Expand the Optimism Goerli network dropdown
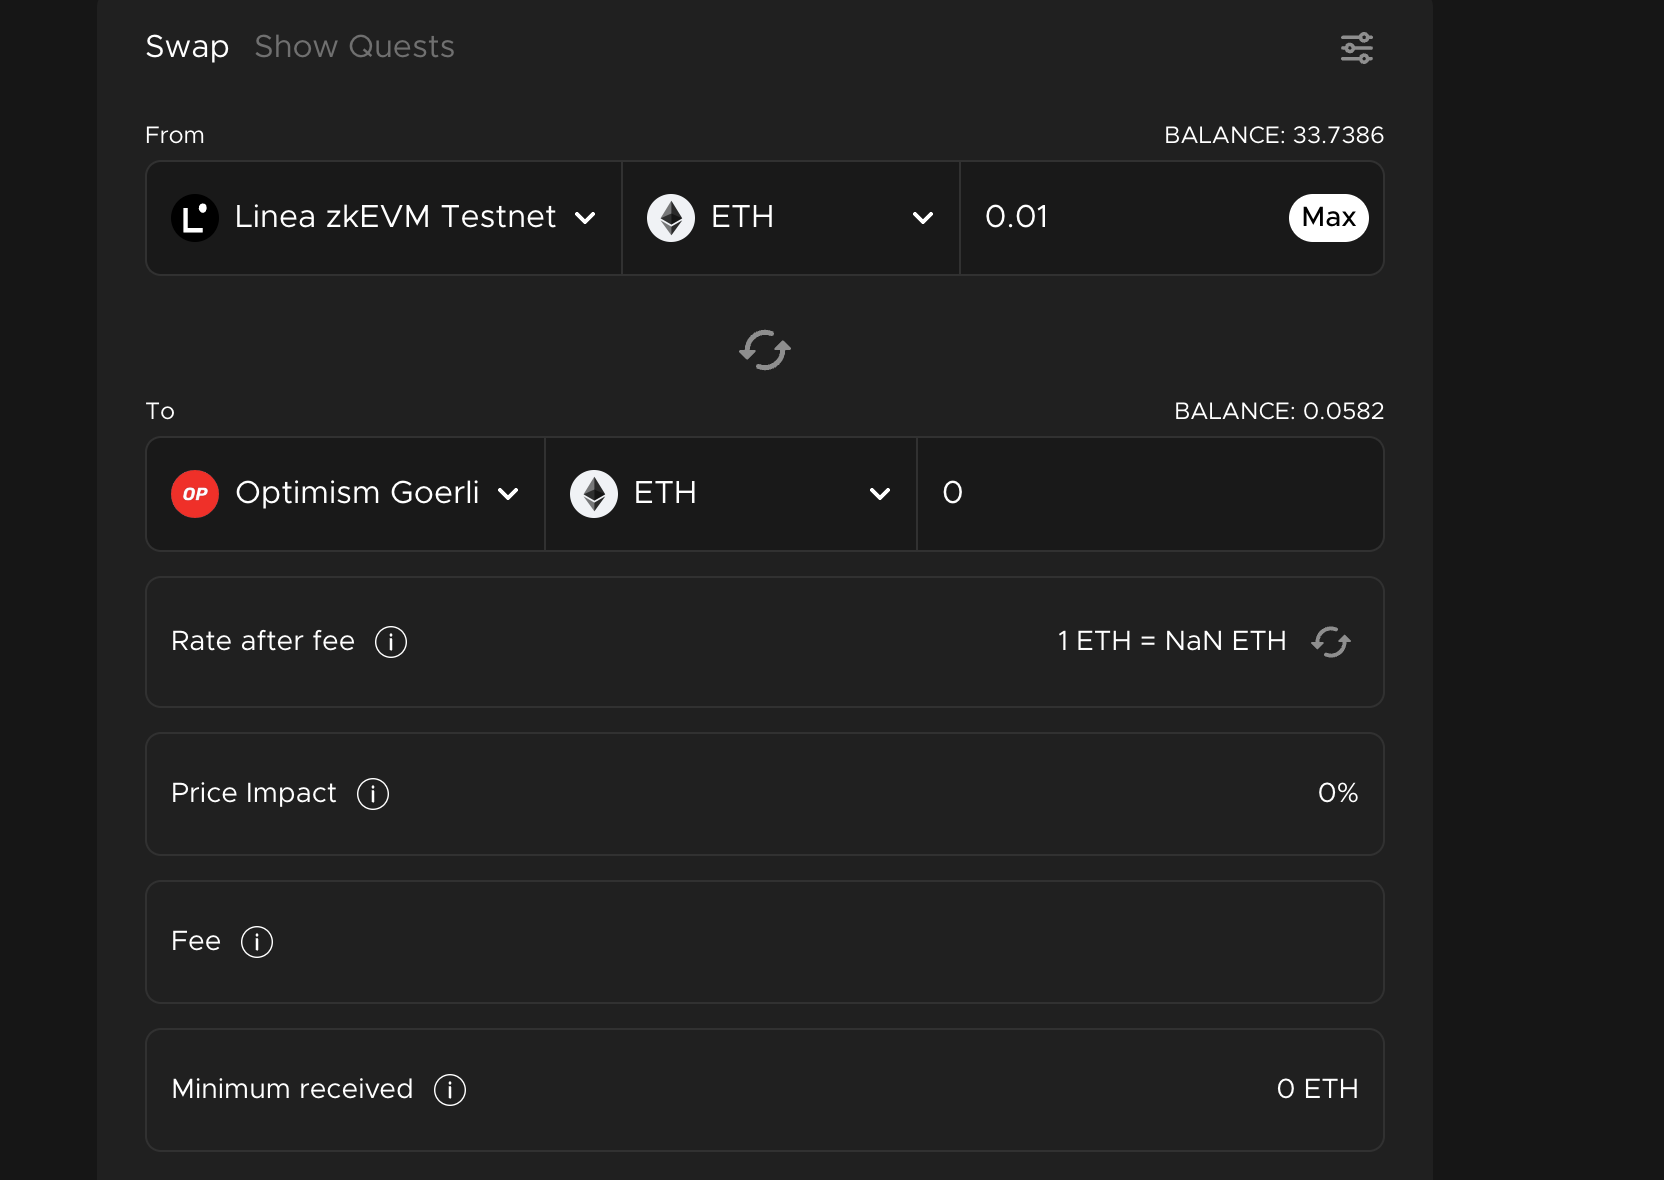The image size is (1664, 1180). (508, 494)
